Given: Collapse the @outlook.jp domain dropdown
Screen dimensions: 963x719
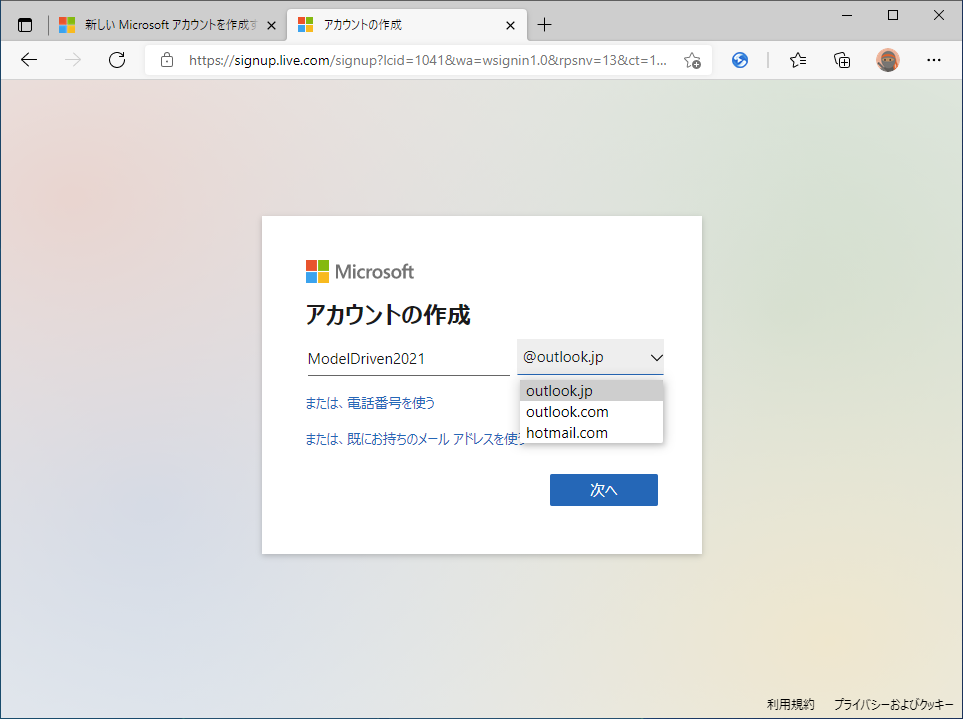Looking at the screenshot, I should pyautogui.click(x=590, y=357).
